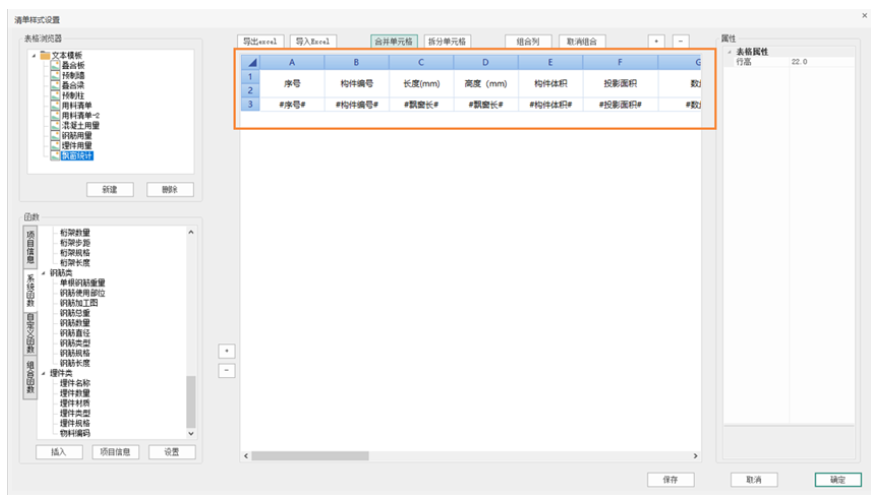Screen dimensions: 876x504
Task: Open the 自定义函数 vertical tab
Action: (30, 332)
